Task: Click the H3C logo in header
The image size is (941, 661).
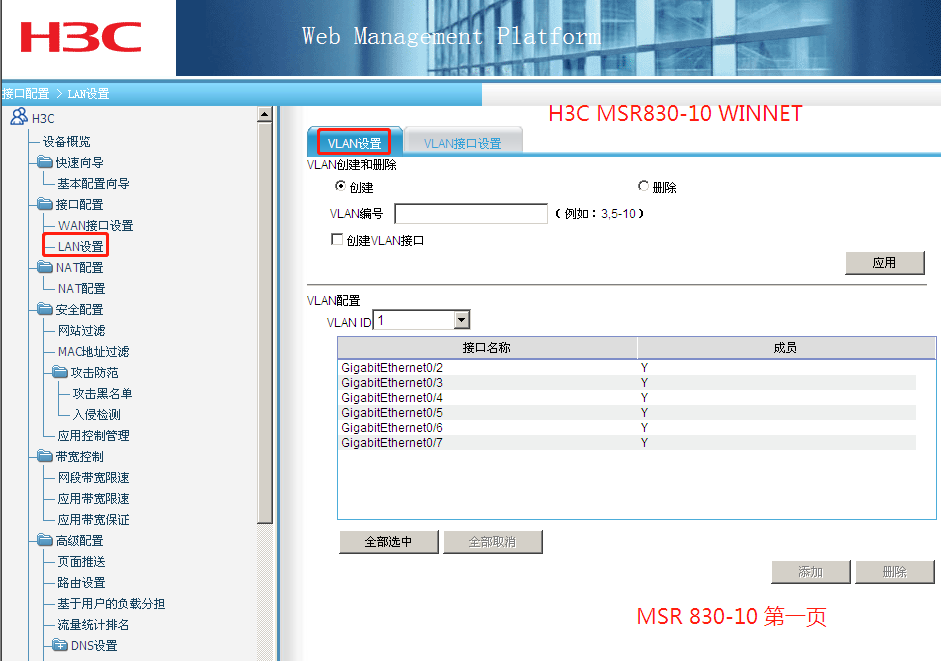Action: [x=80, y=37]
